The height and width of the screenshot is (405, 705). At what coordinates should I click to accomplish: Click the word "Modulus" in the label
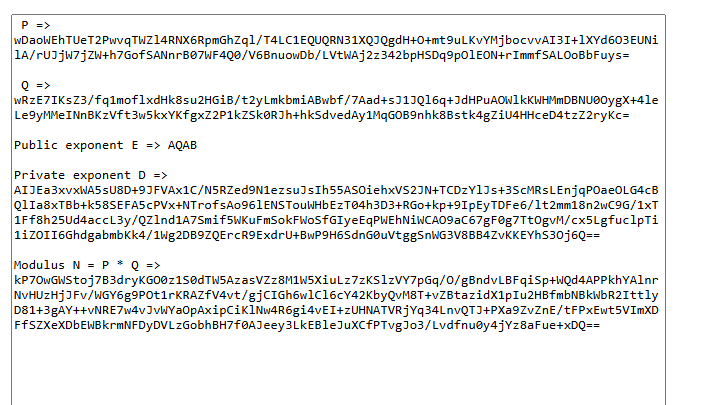click(x=39, y=265)
